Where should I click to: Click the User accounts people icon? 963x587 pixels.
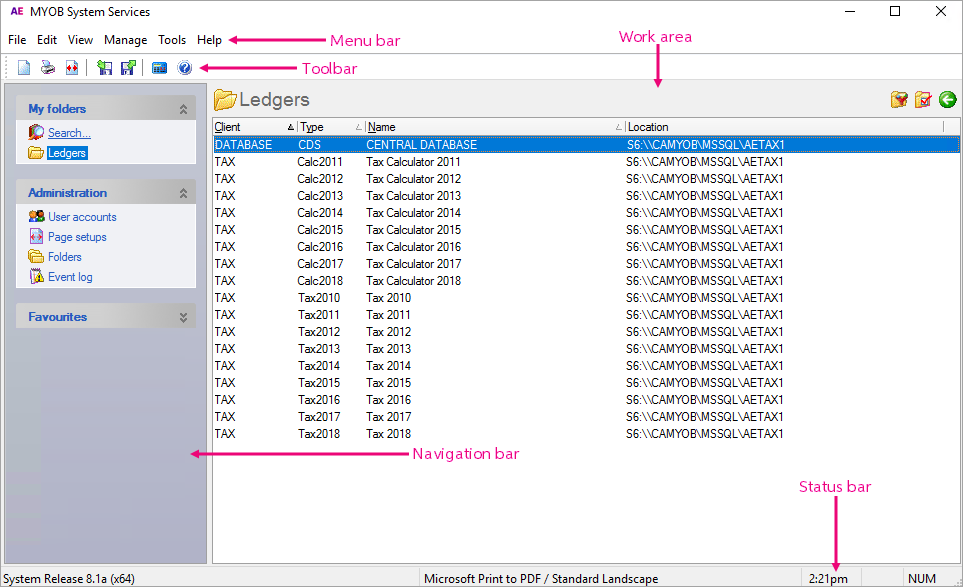tap(36, 216)
